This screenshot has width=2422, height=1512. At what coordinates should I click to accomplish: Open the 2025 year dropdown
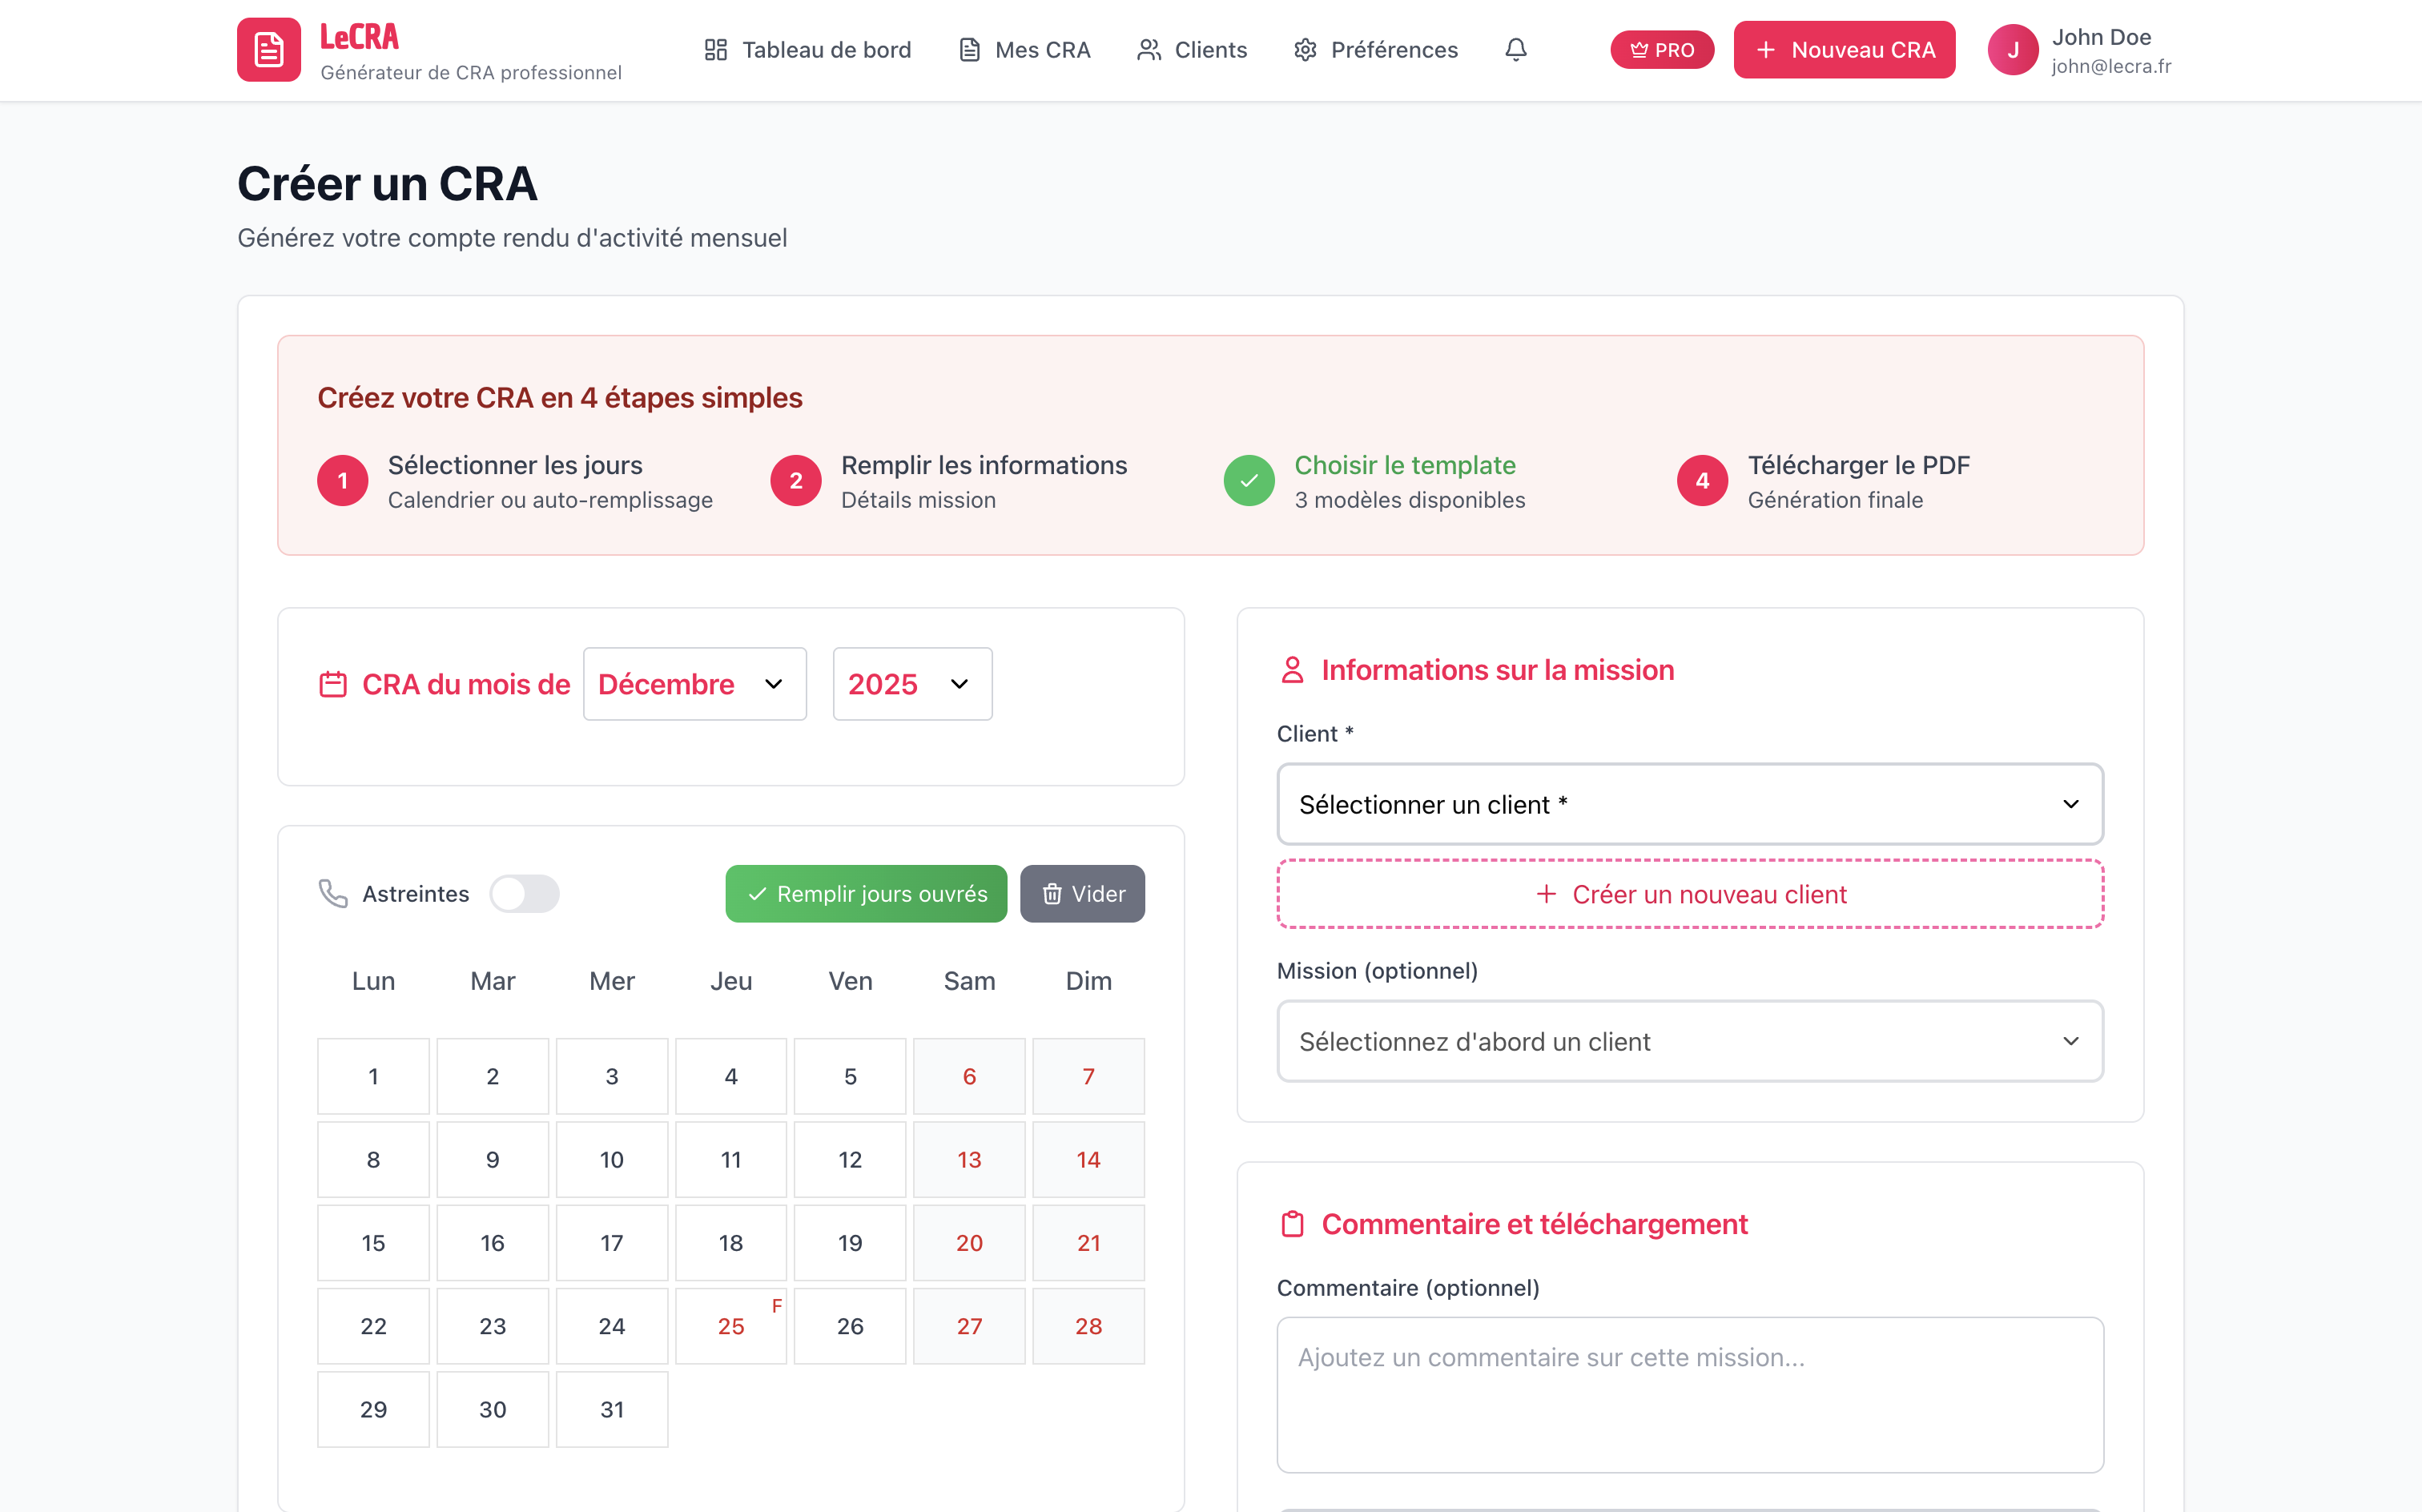click(x=910, y=683)
